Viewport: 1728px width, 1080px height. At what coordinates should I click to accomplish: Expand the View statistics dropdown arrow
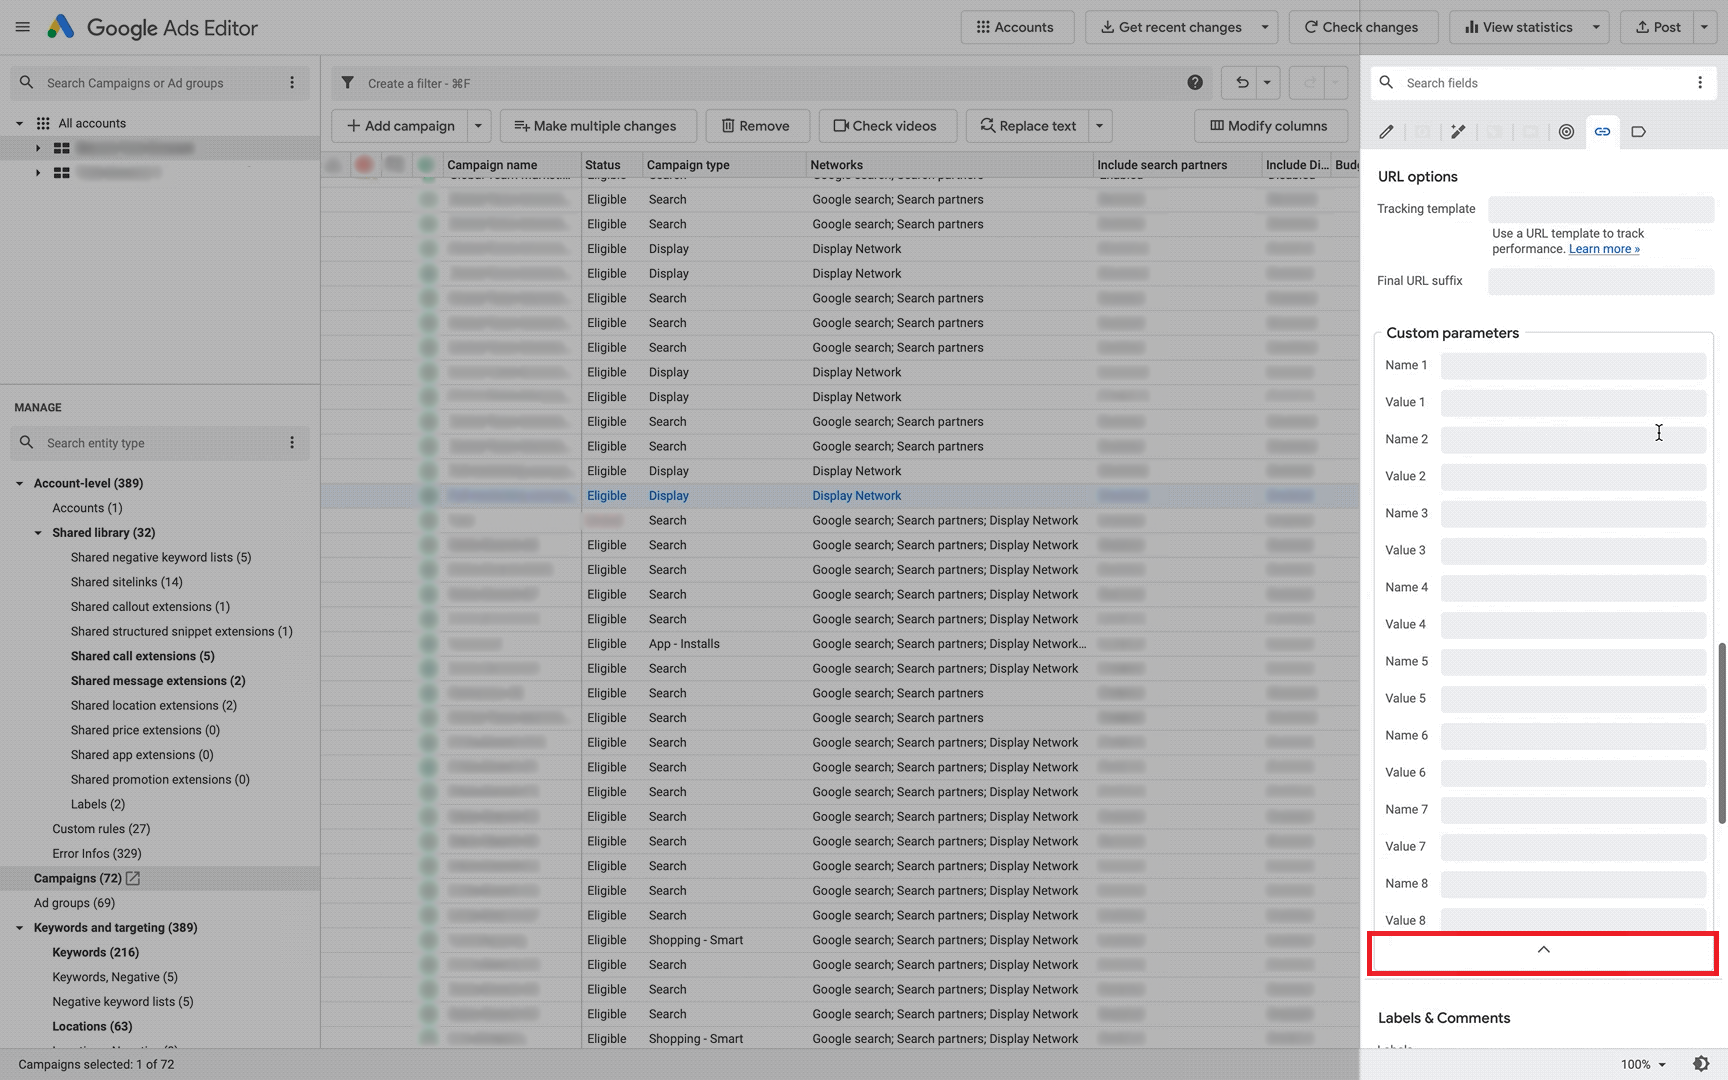[x=1596, y=27]
